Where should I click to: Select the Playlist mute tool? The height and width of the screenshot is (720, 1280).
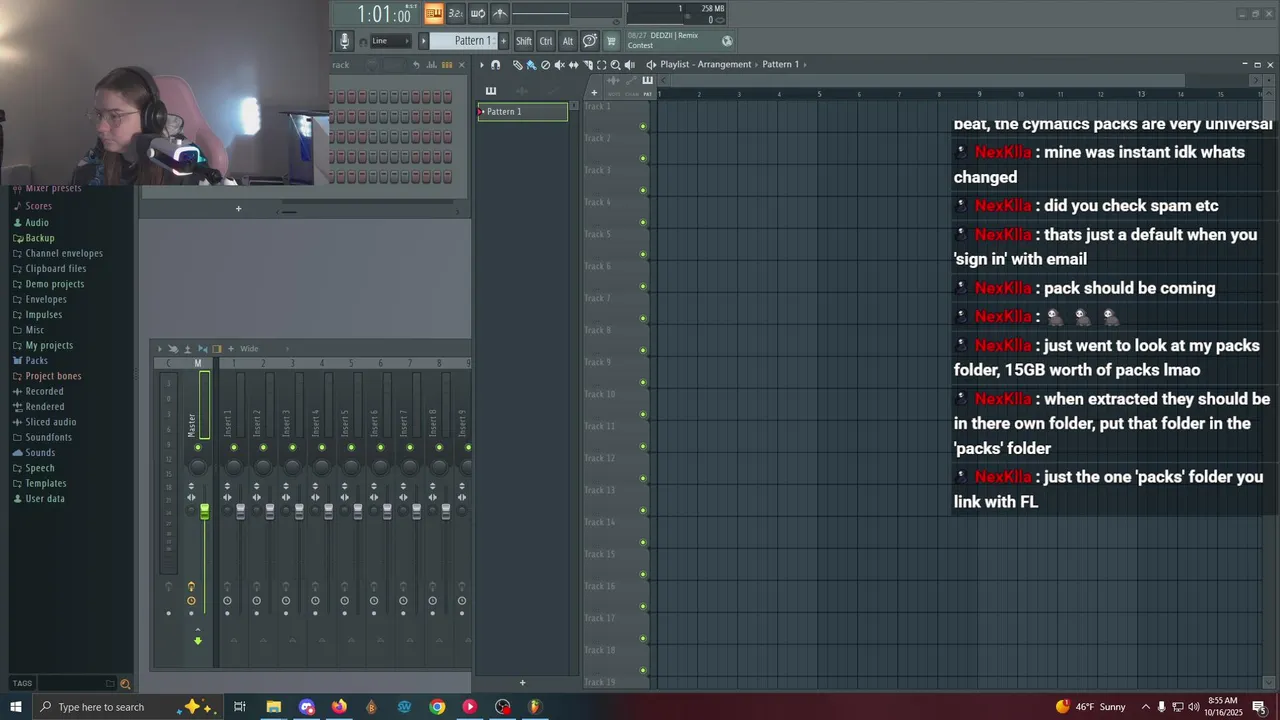click(559, 65)
